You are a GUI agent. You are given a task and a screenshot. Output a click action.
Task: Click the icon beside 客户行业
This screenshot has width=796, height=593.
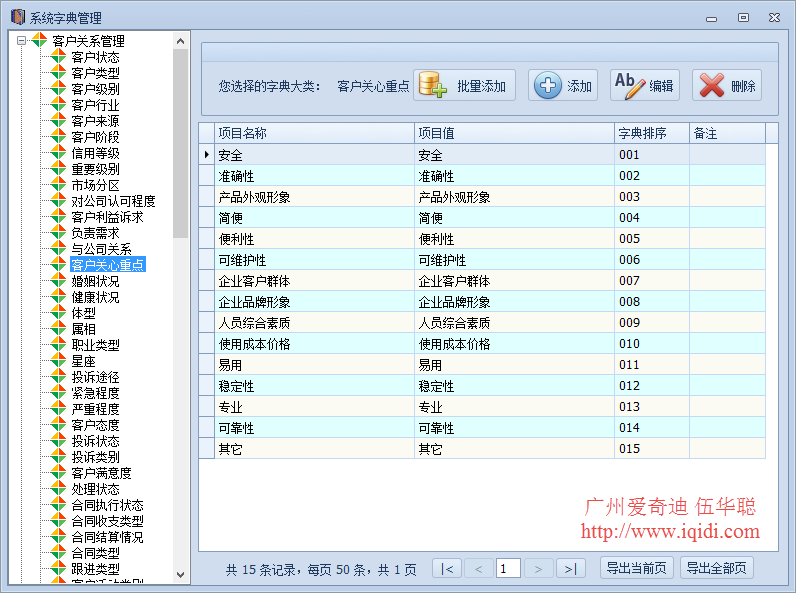(x=58, y=105)
